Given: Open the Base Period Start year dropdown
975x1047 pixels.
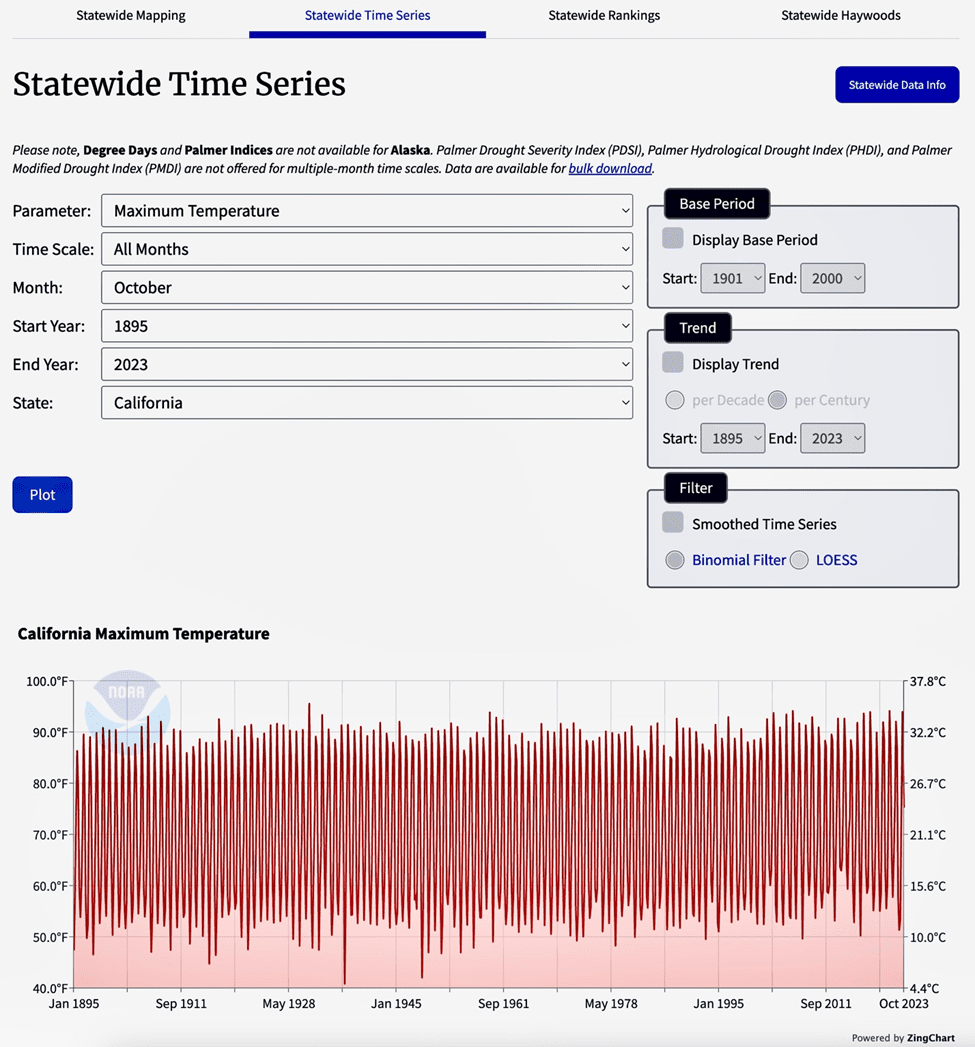Looking at the screenshot, I should (732, 279).
